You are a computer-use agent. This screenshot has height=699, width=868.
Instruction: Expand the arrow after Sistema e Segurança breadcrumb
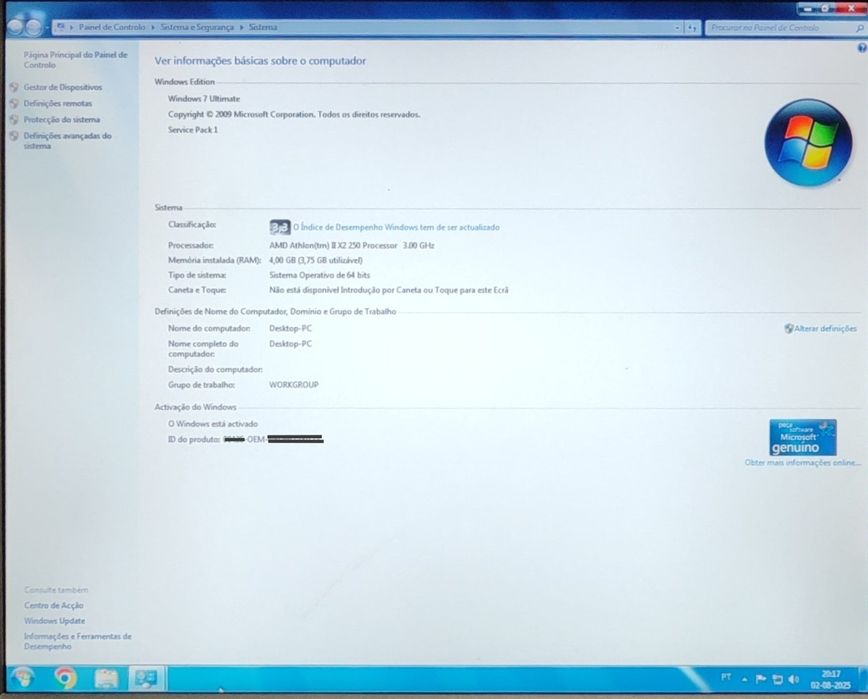click(241, 27)
